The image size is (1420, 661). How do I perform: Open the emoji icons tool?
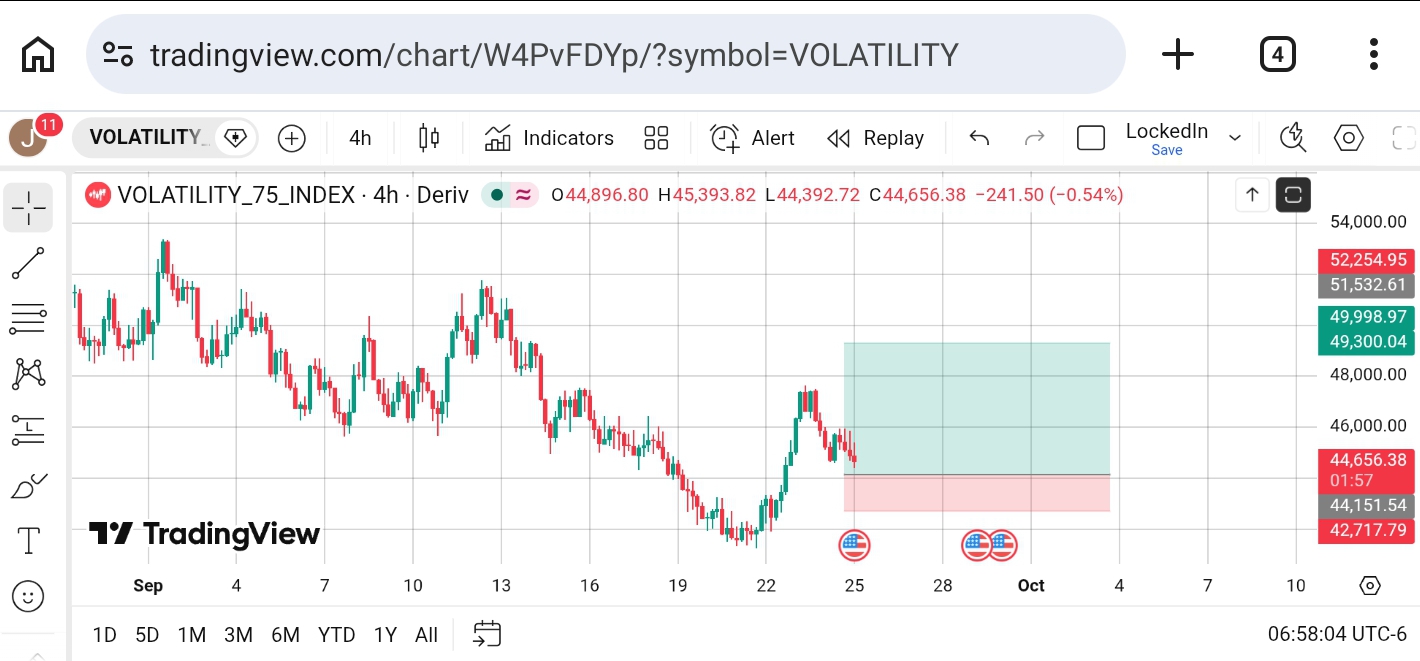pos(29,597)
